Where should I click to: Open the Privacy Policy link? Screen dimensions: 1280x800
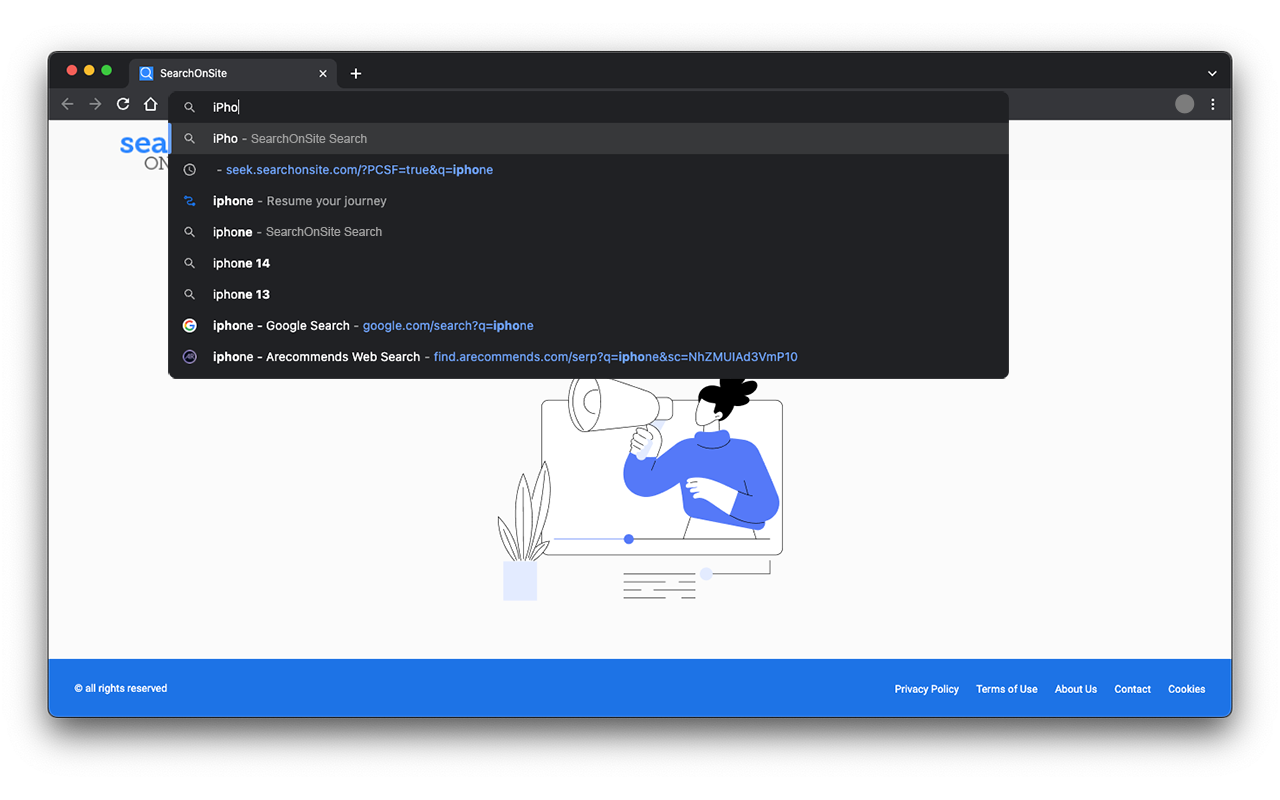click(x=926, y=688)
